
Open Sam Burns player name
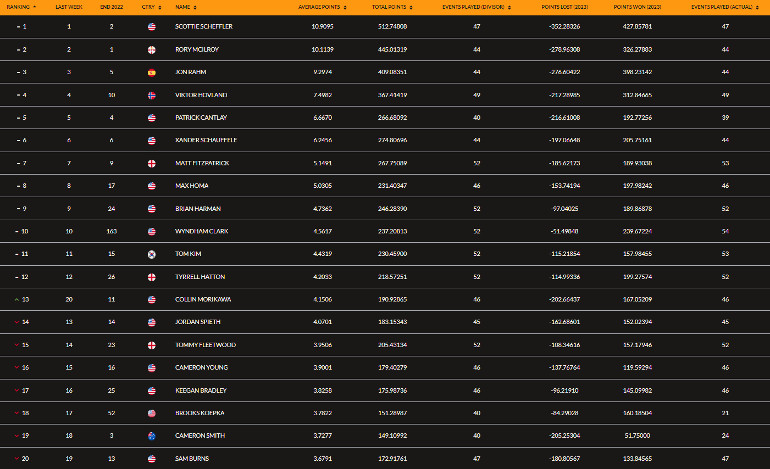pos(192,459)
